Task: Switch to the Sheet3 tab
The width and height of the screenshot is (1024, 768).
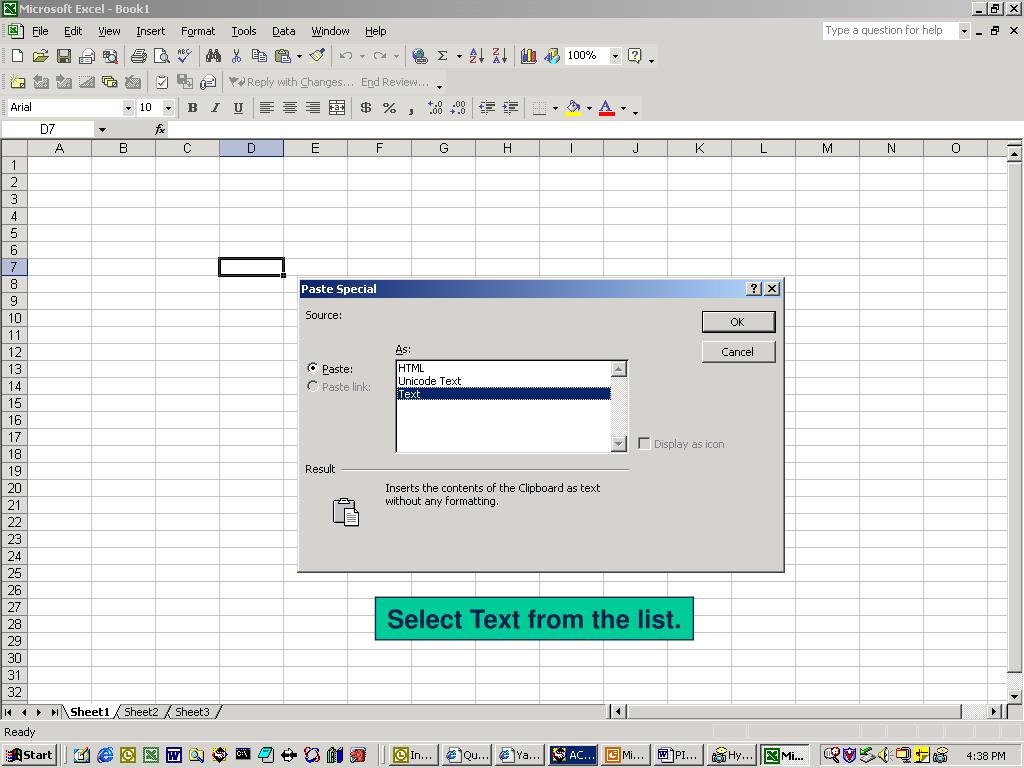Action: point(193,712)
